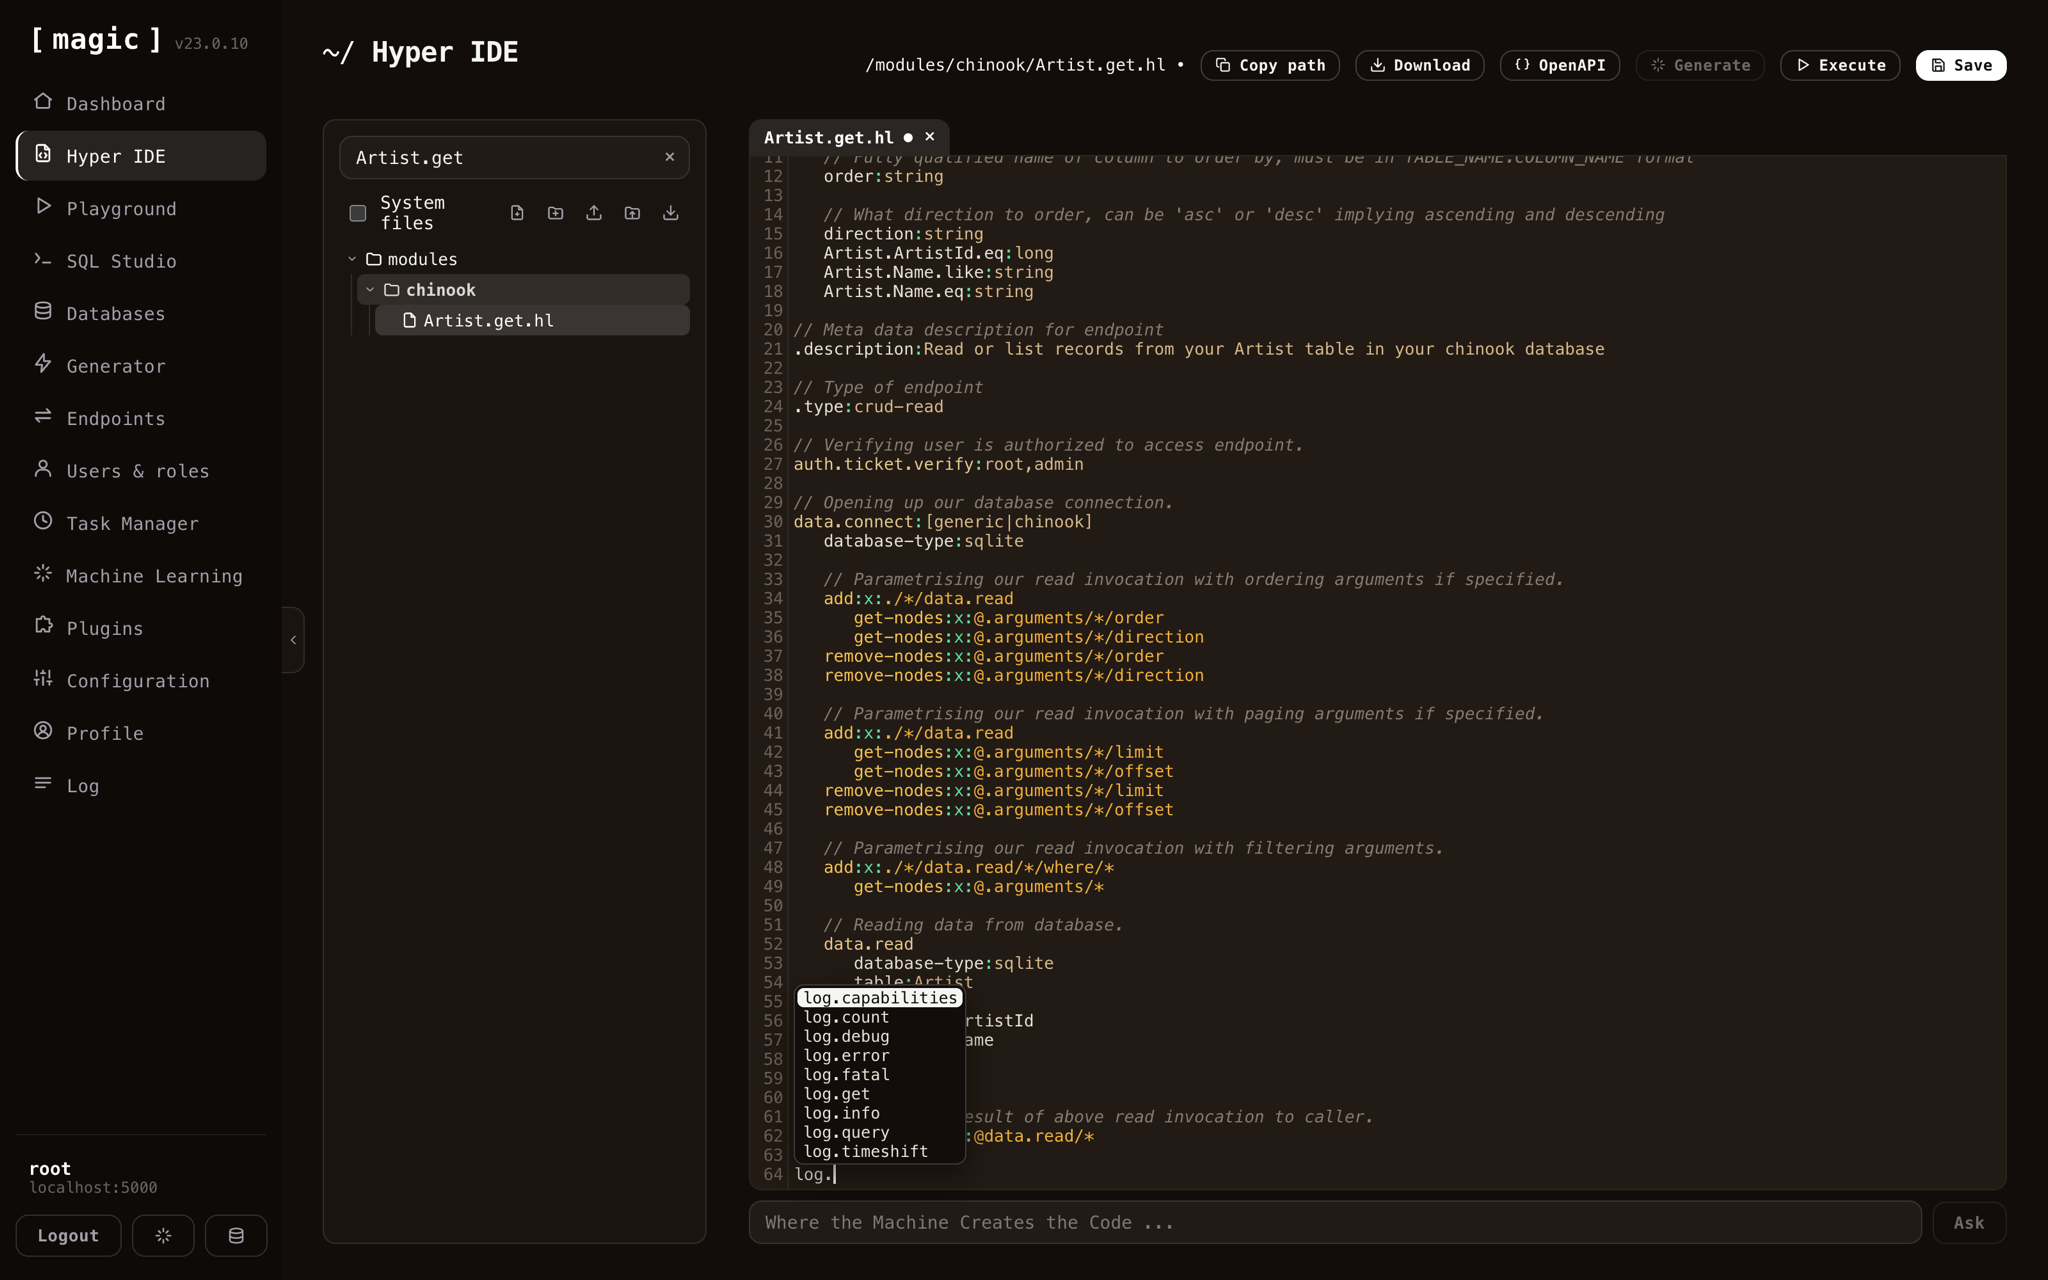Select Hyper IDE in the sidebar
This screenshot has width=2048, height=1280.
point(141,156)
